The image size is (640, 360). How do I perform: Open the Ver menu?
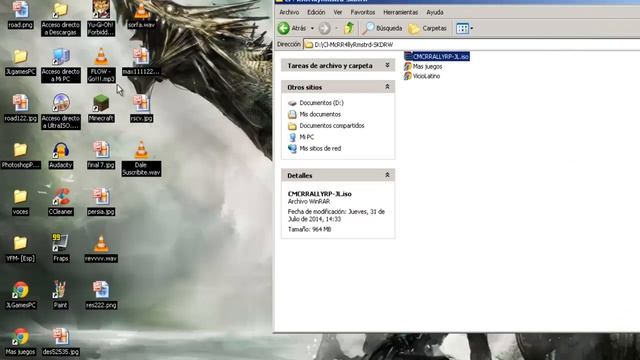click(338, 12)
